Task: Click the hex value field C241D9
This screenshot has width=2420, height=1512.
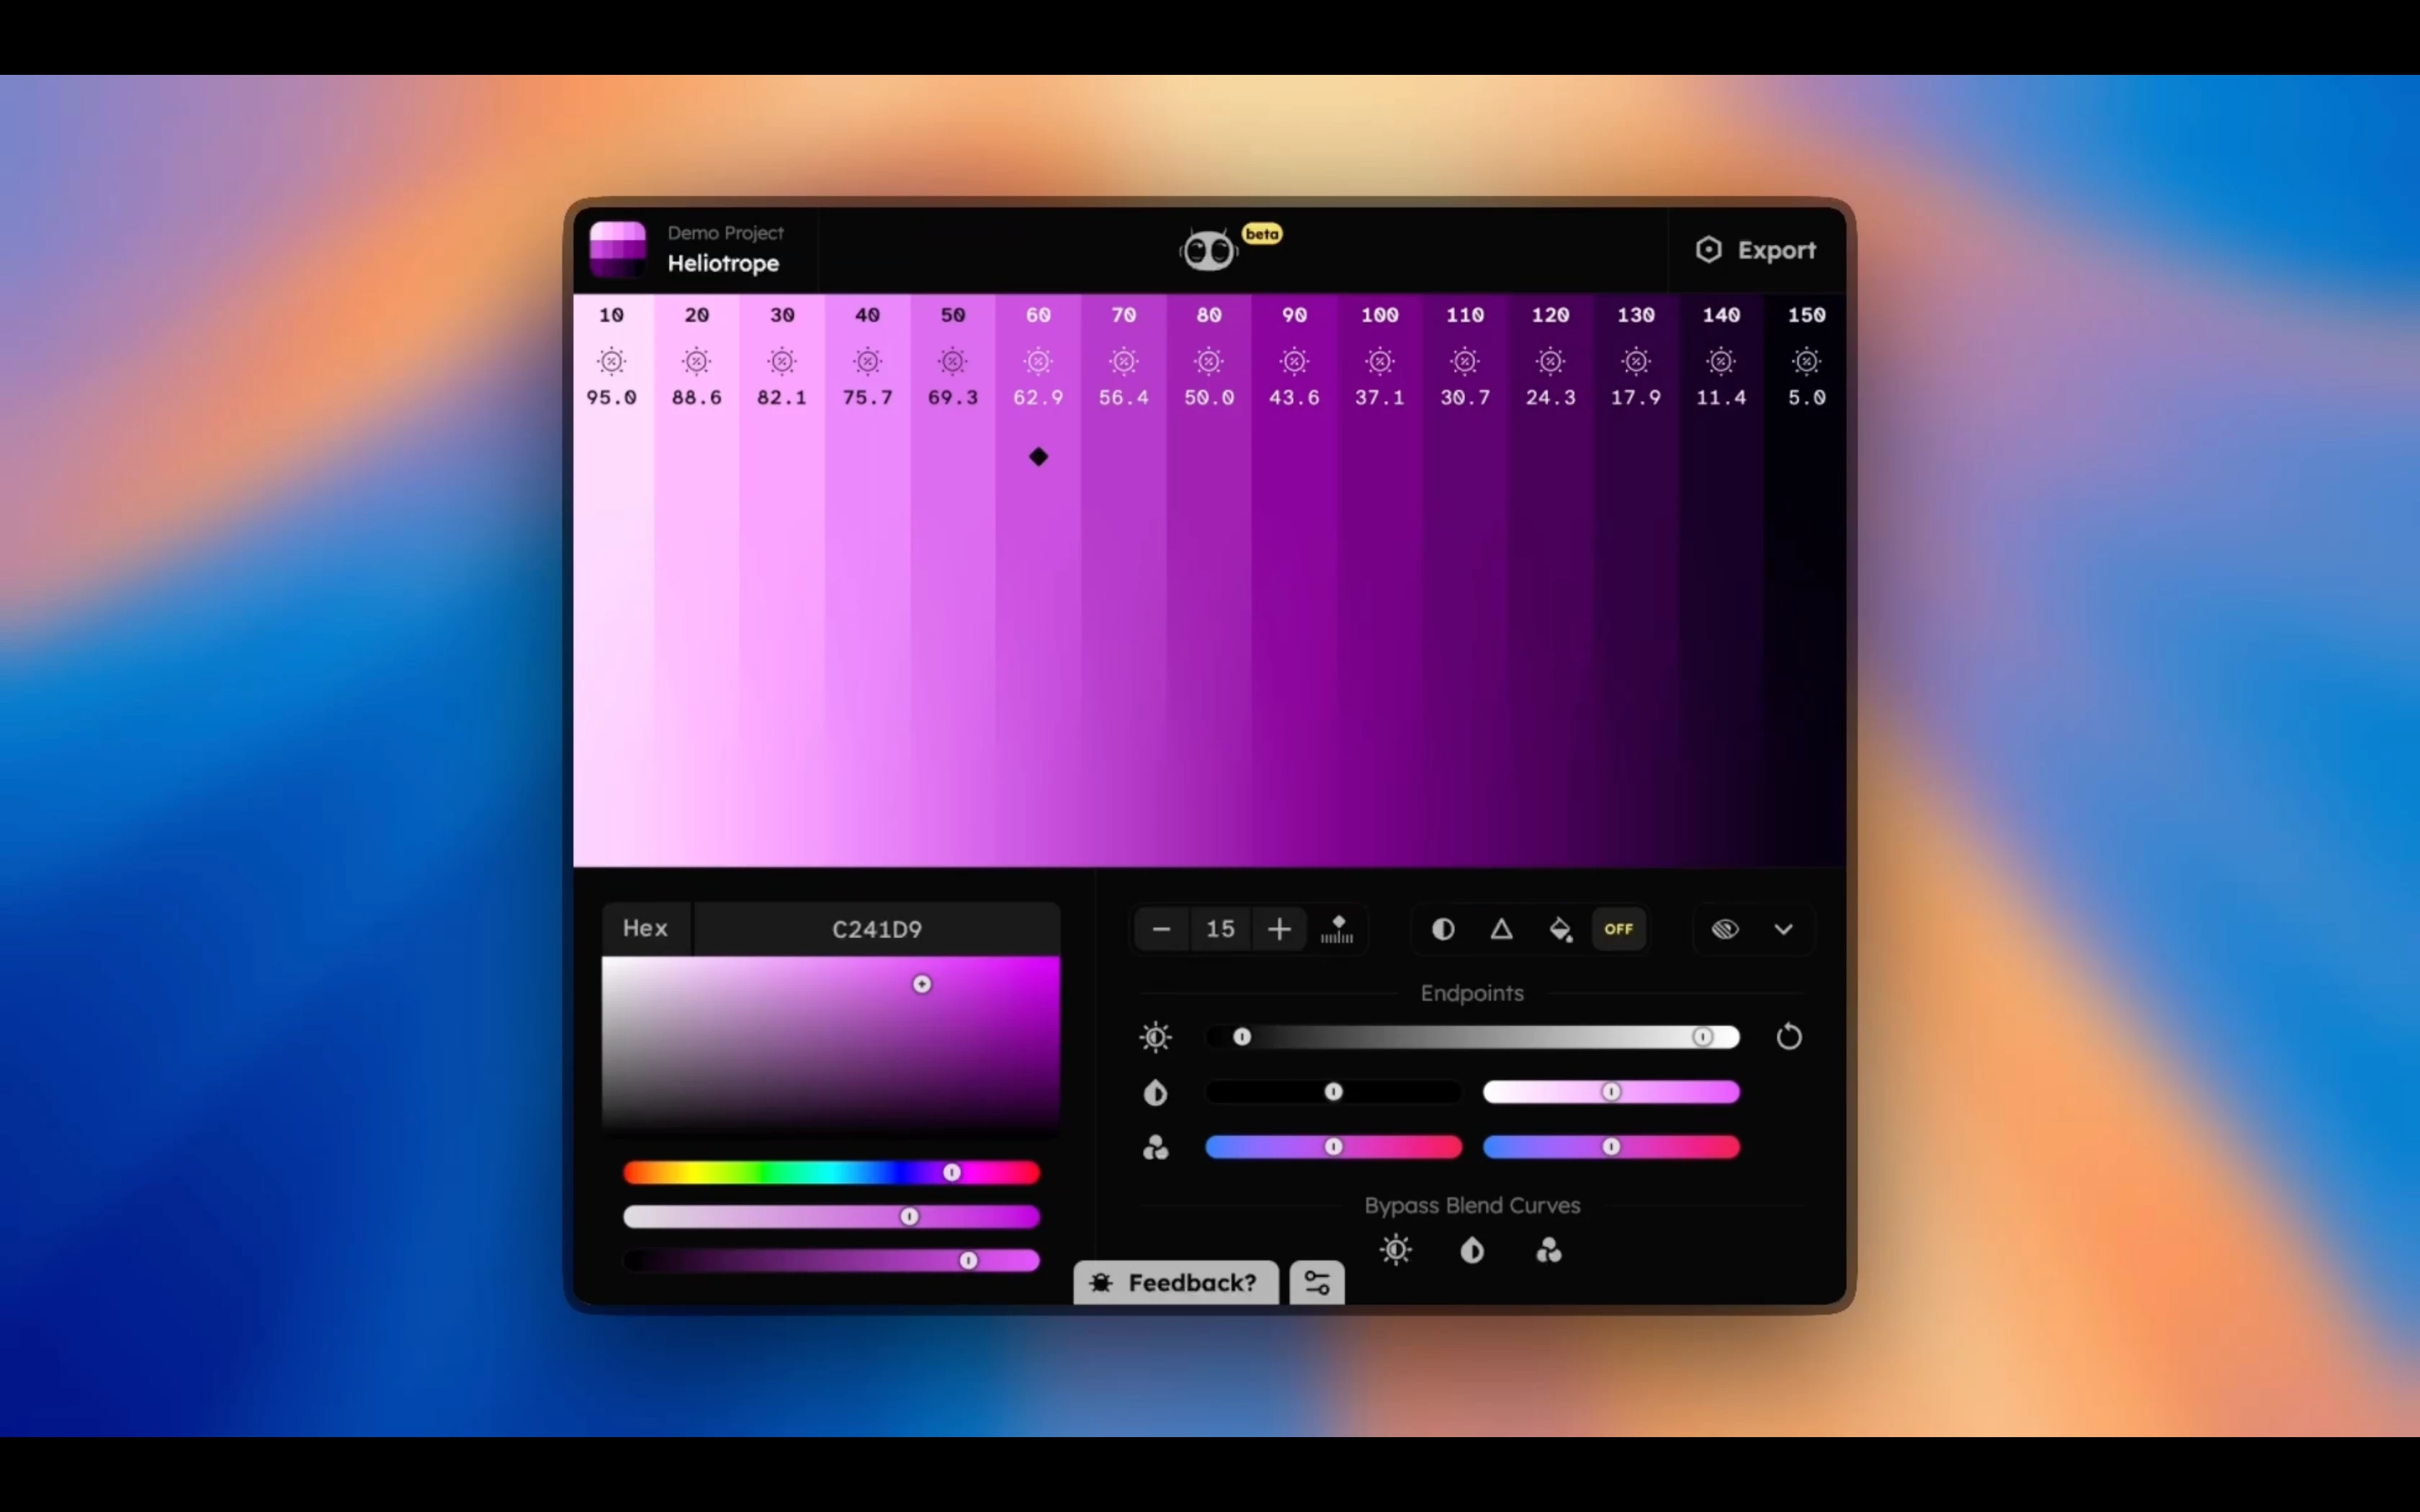Action: [877, 929]
